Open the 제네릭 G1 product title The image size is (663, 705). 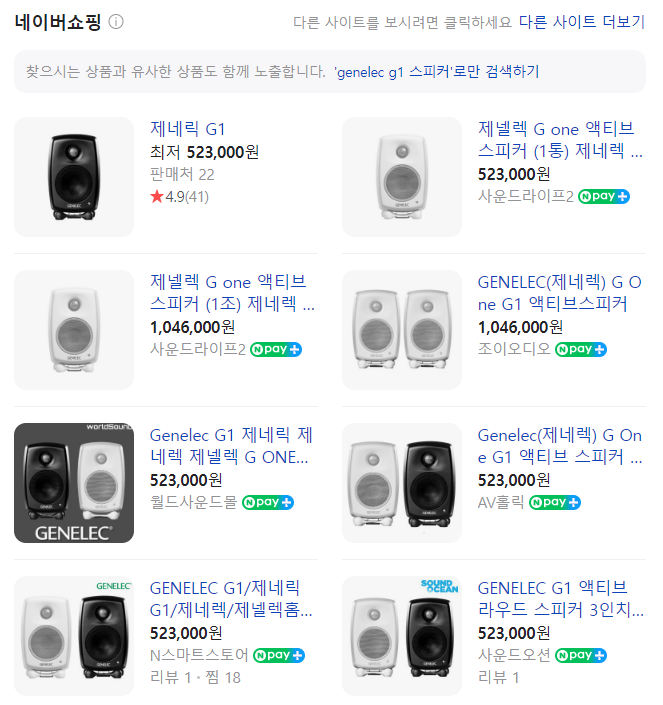point(188,129)
